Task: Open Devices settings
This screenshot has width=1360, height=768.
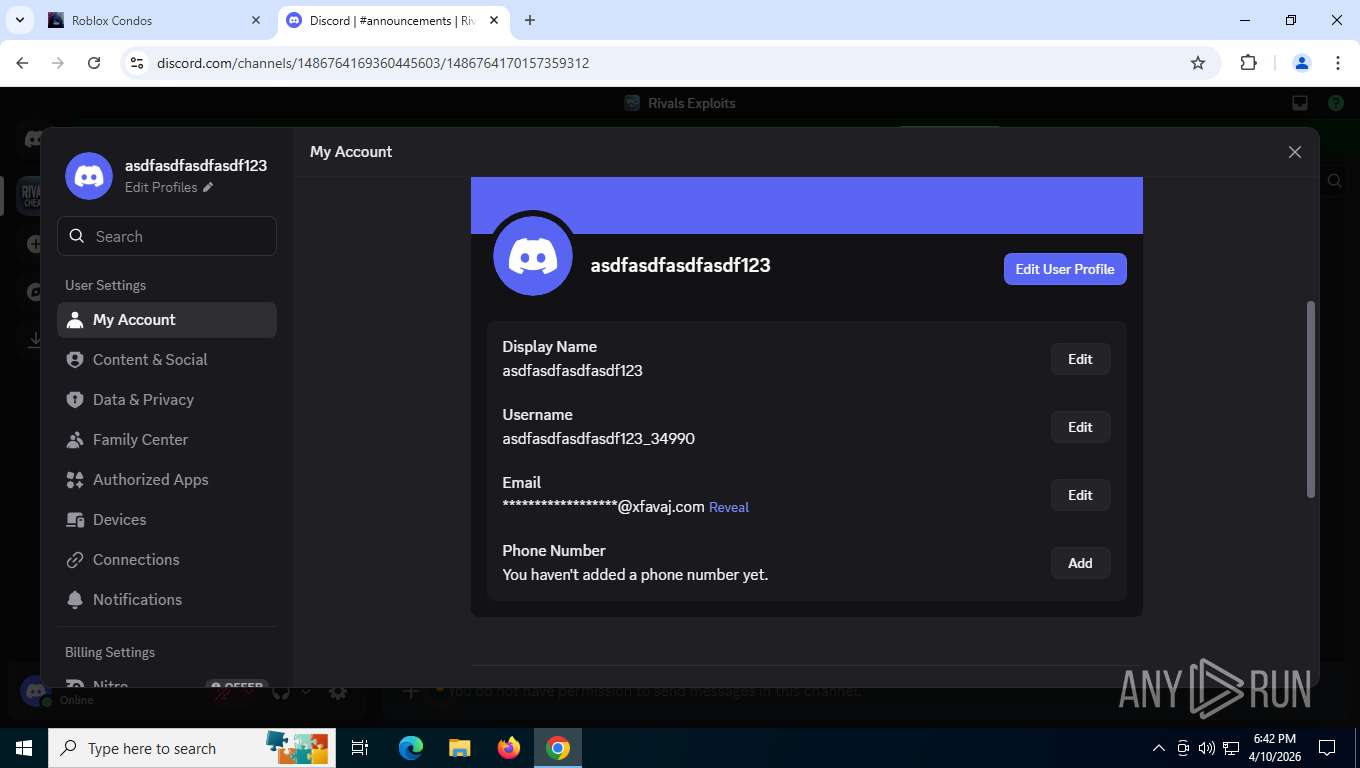Action: click(167, 520)
